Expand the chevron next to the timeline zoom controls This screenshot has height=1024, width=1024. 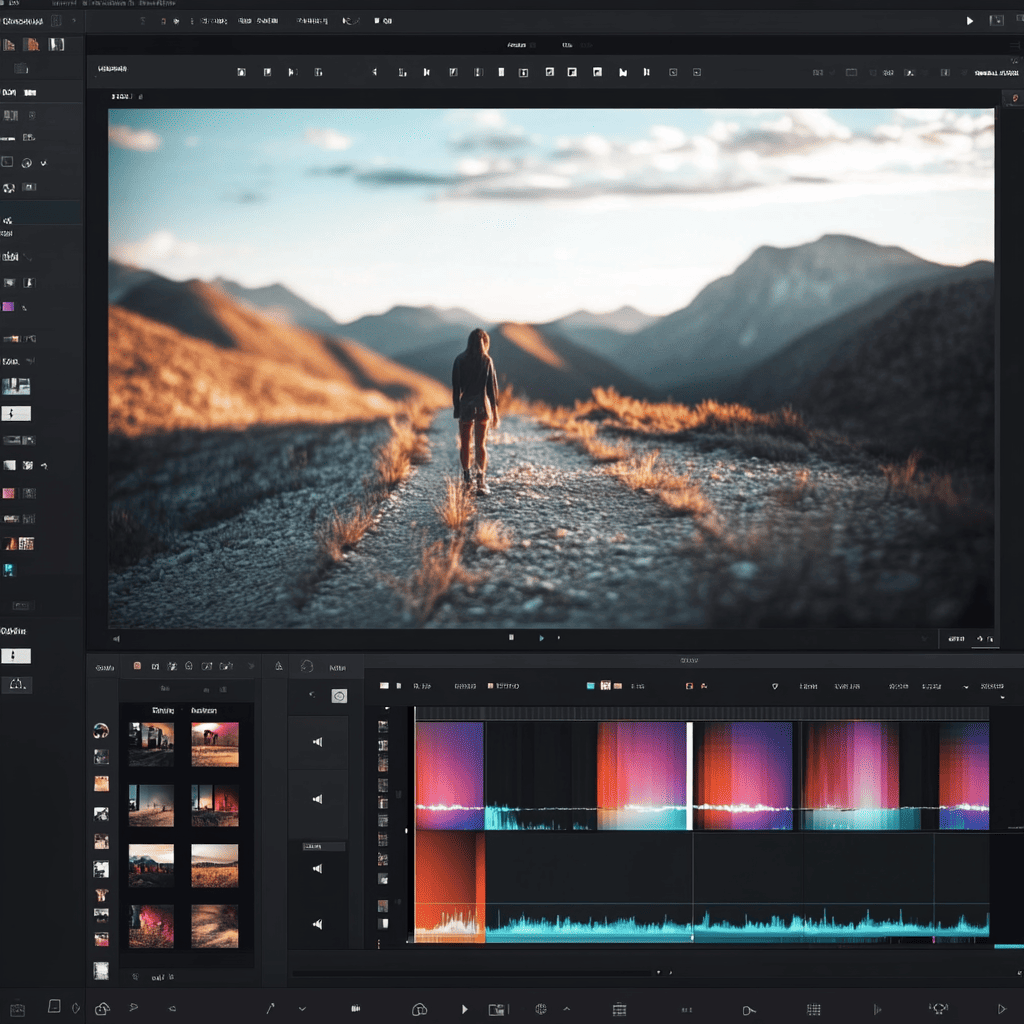point(966,687)
